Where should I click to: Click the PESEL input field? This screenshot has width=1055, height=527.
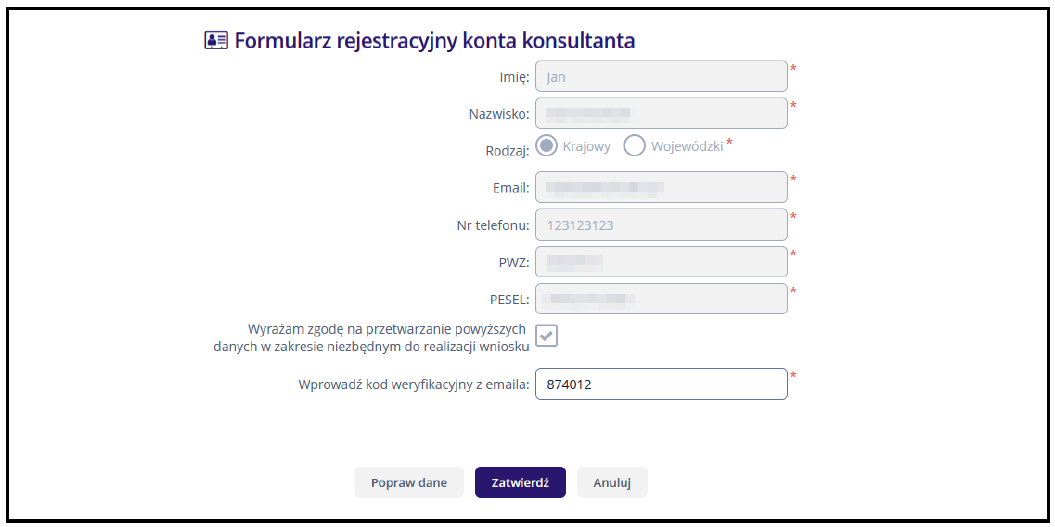click(x=661, y=299)
